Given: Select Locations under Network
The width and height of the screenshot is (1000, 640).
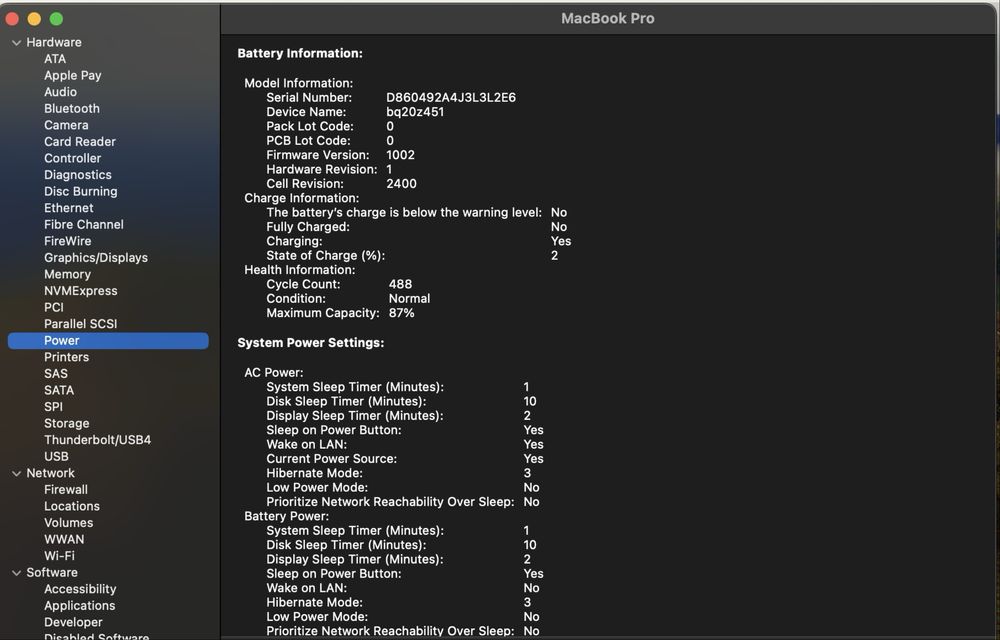Looking at the screenshot, I should tap(71, 506).
